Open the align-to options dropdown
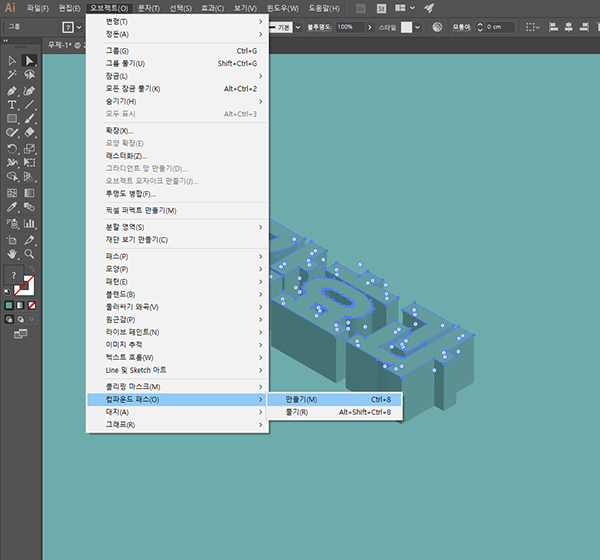The height and width of the screenshot is (560, 600). (533, 27)
